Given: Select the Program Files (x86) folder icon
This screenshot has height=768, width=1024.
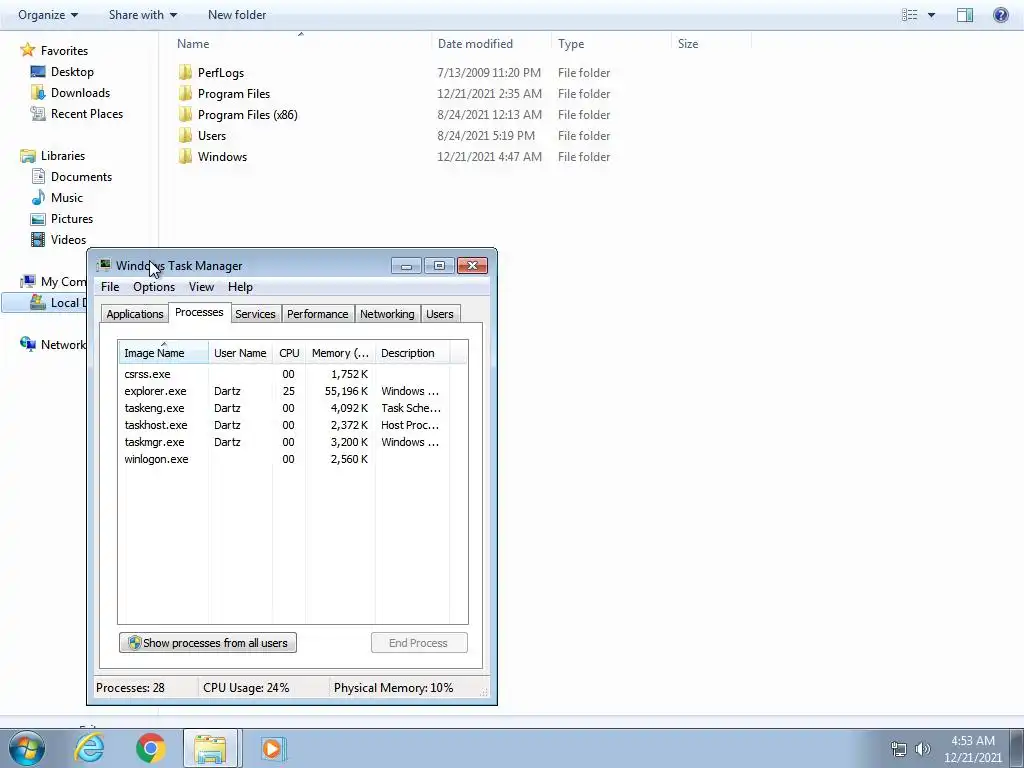Looking at the screenshot, I should (x=185, y=114).
